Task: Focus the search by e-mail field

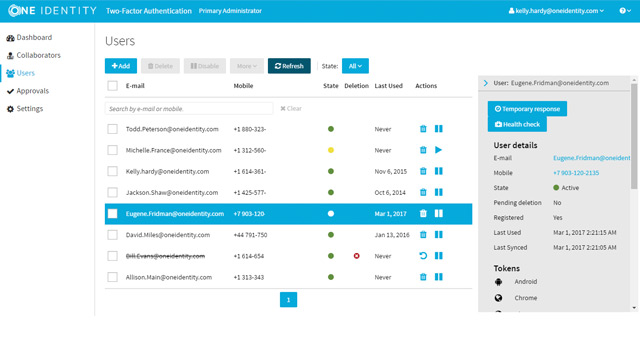Action: [x=189, y=109]
